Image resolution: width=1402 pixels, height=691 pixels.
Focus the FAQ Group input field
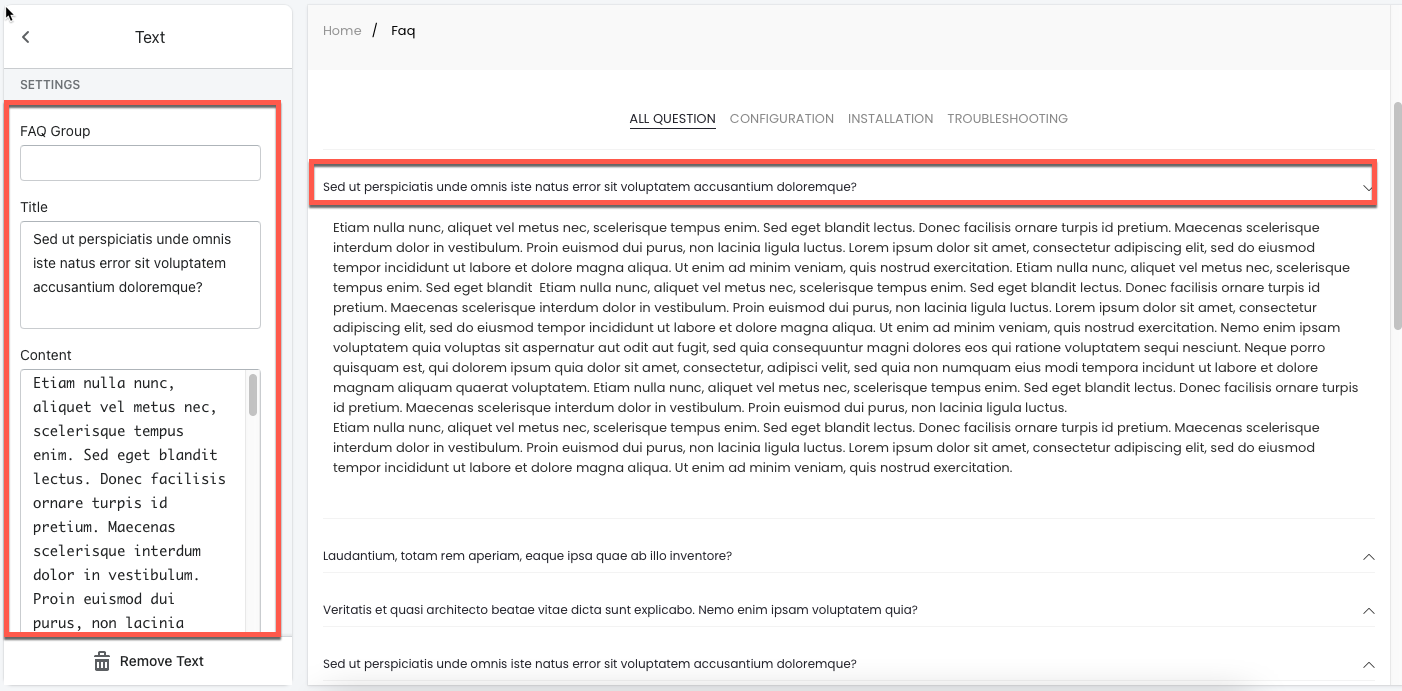[140, 163]
